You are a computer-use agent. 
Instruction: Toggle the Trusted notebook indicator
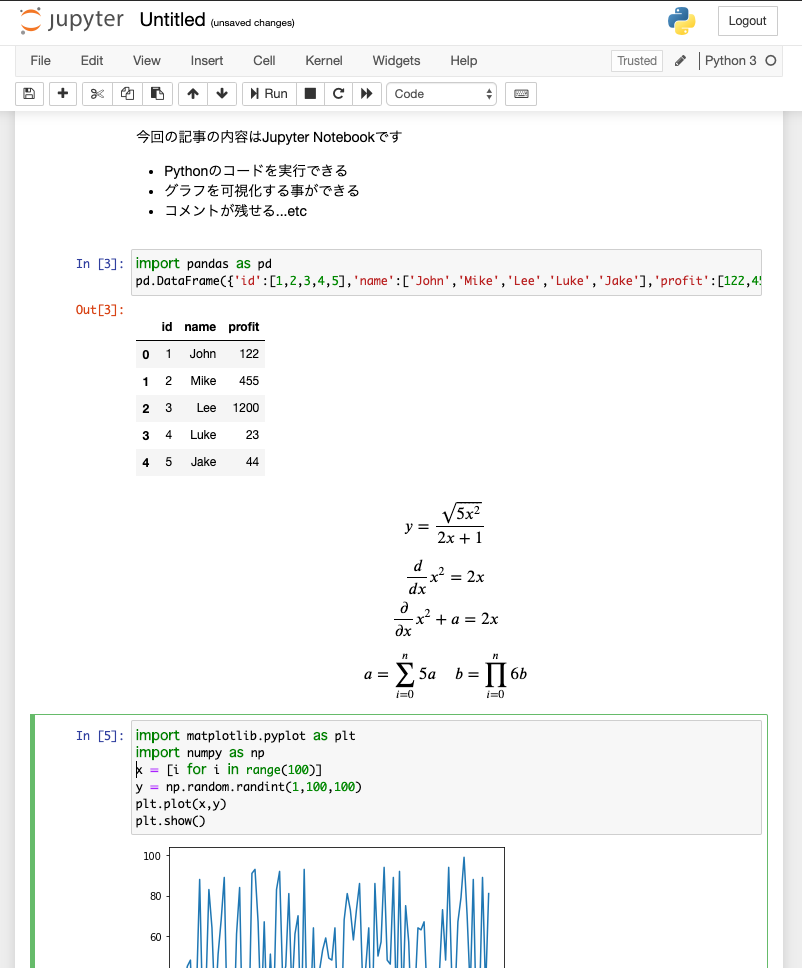[x=637, y=61]
